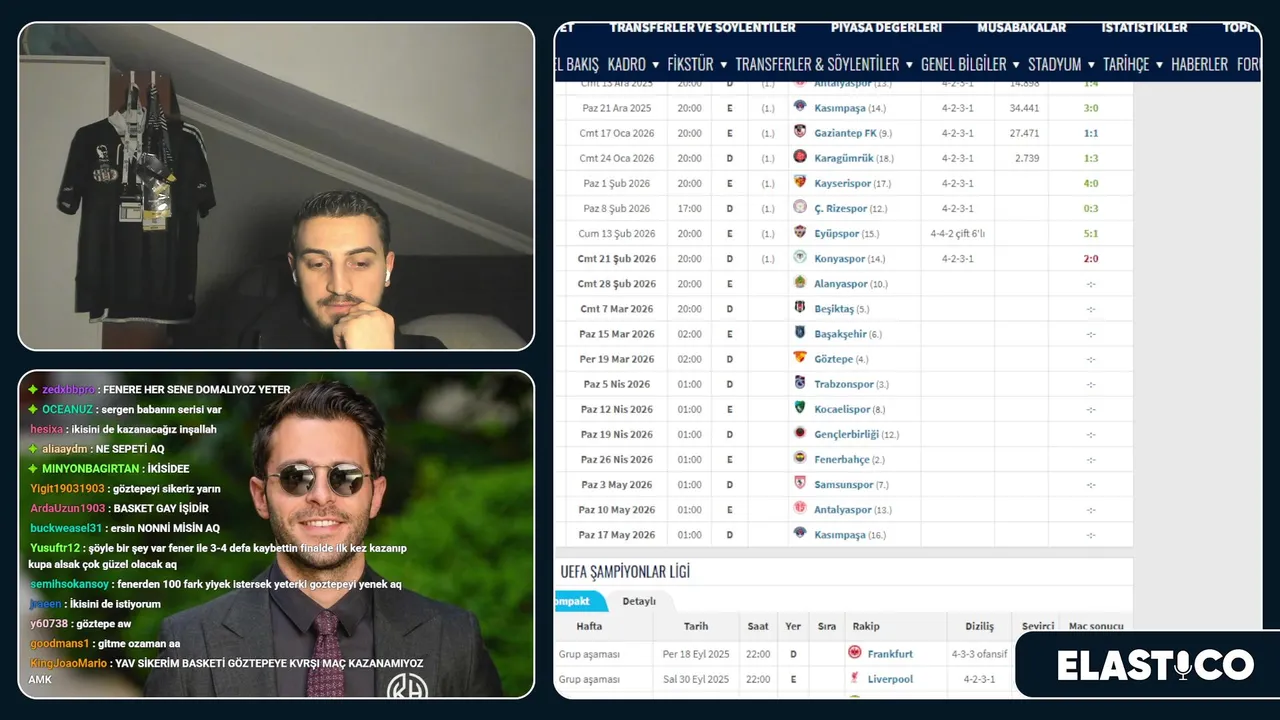Click the date Paz 26 Nis 2026
This screenshot has height=720, width=1280.
(x=617, y=459)
